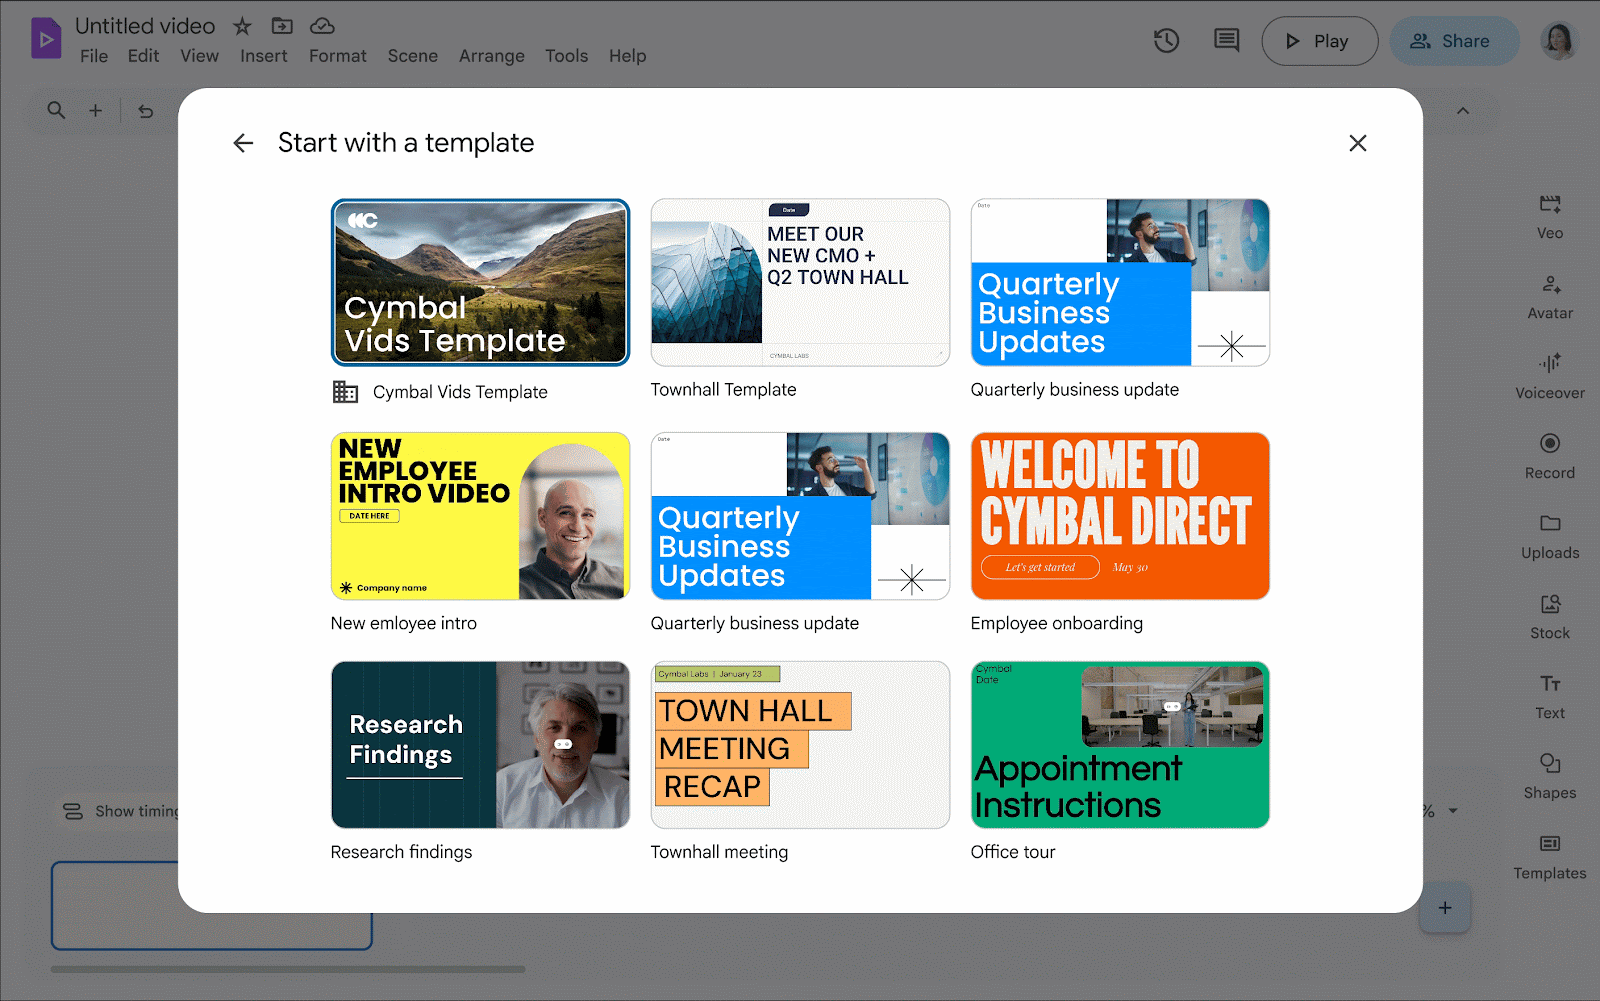This screenshot has width=1600, height=1001.
Task: Collapse the top panel with the chevron
Action: [x=1463, y=111]
